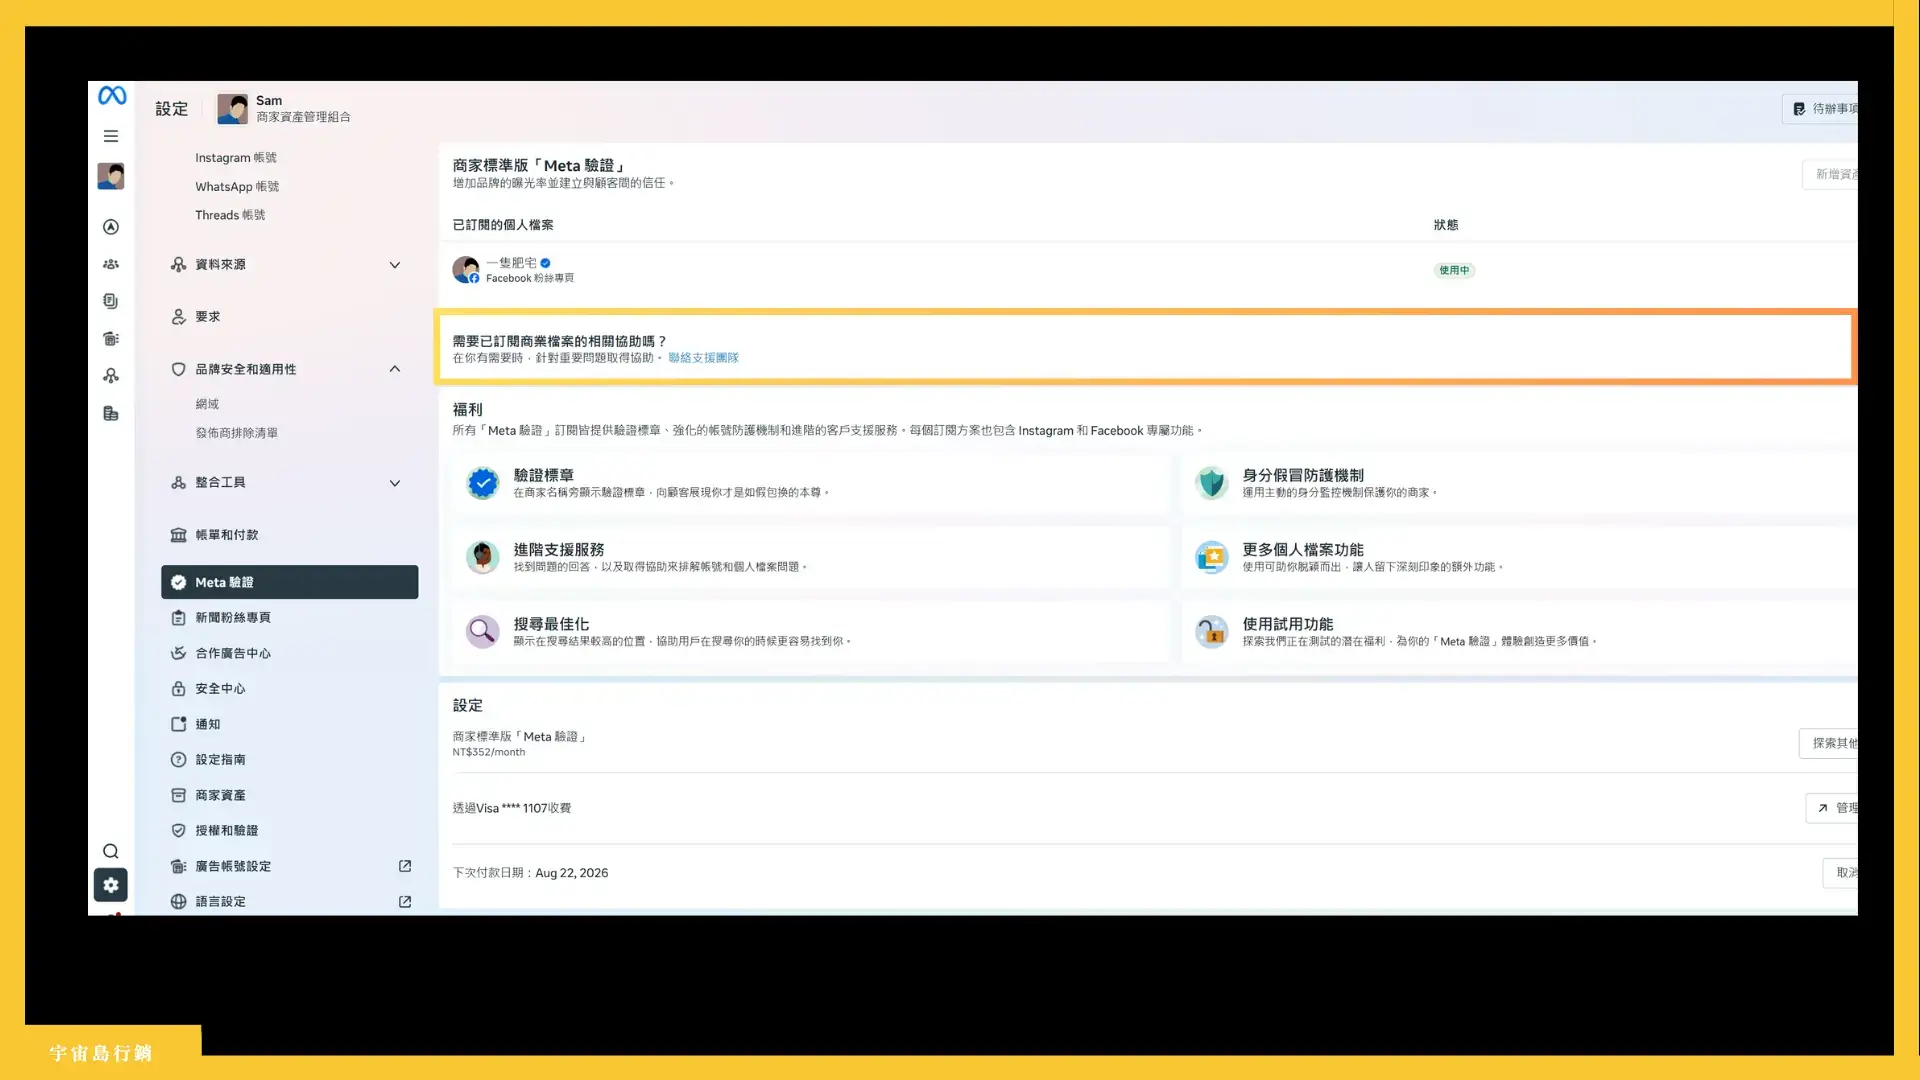Open 商家資產 in settings menu
This screenshot has height=1080, width=1920.
coord(220,795)
